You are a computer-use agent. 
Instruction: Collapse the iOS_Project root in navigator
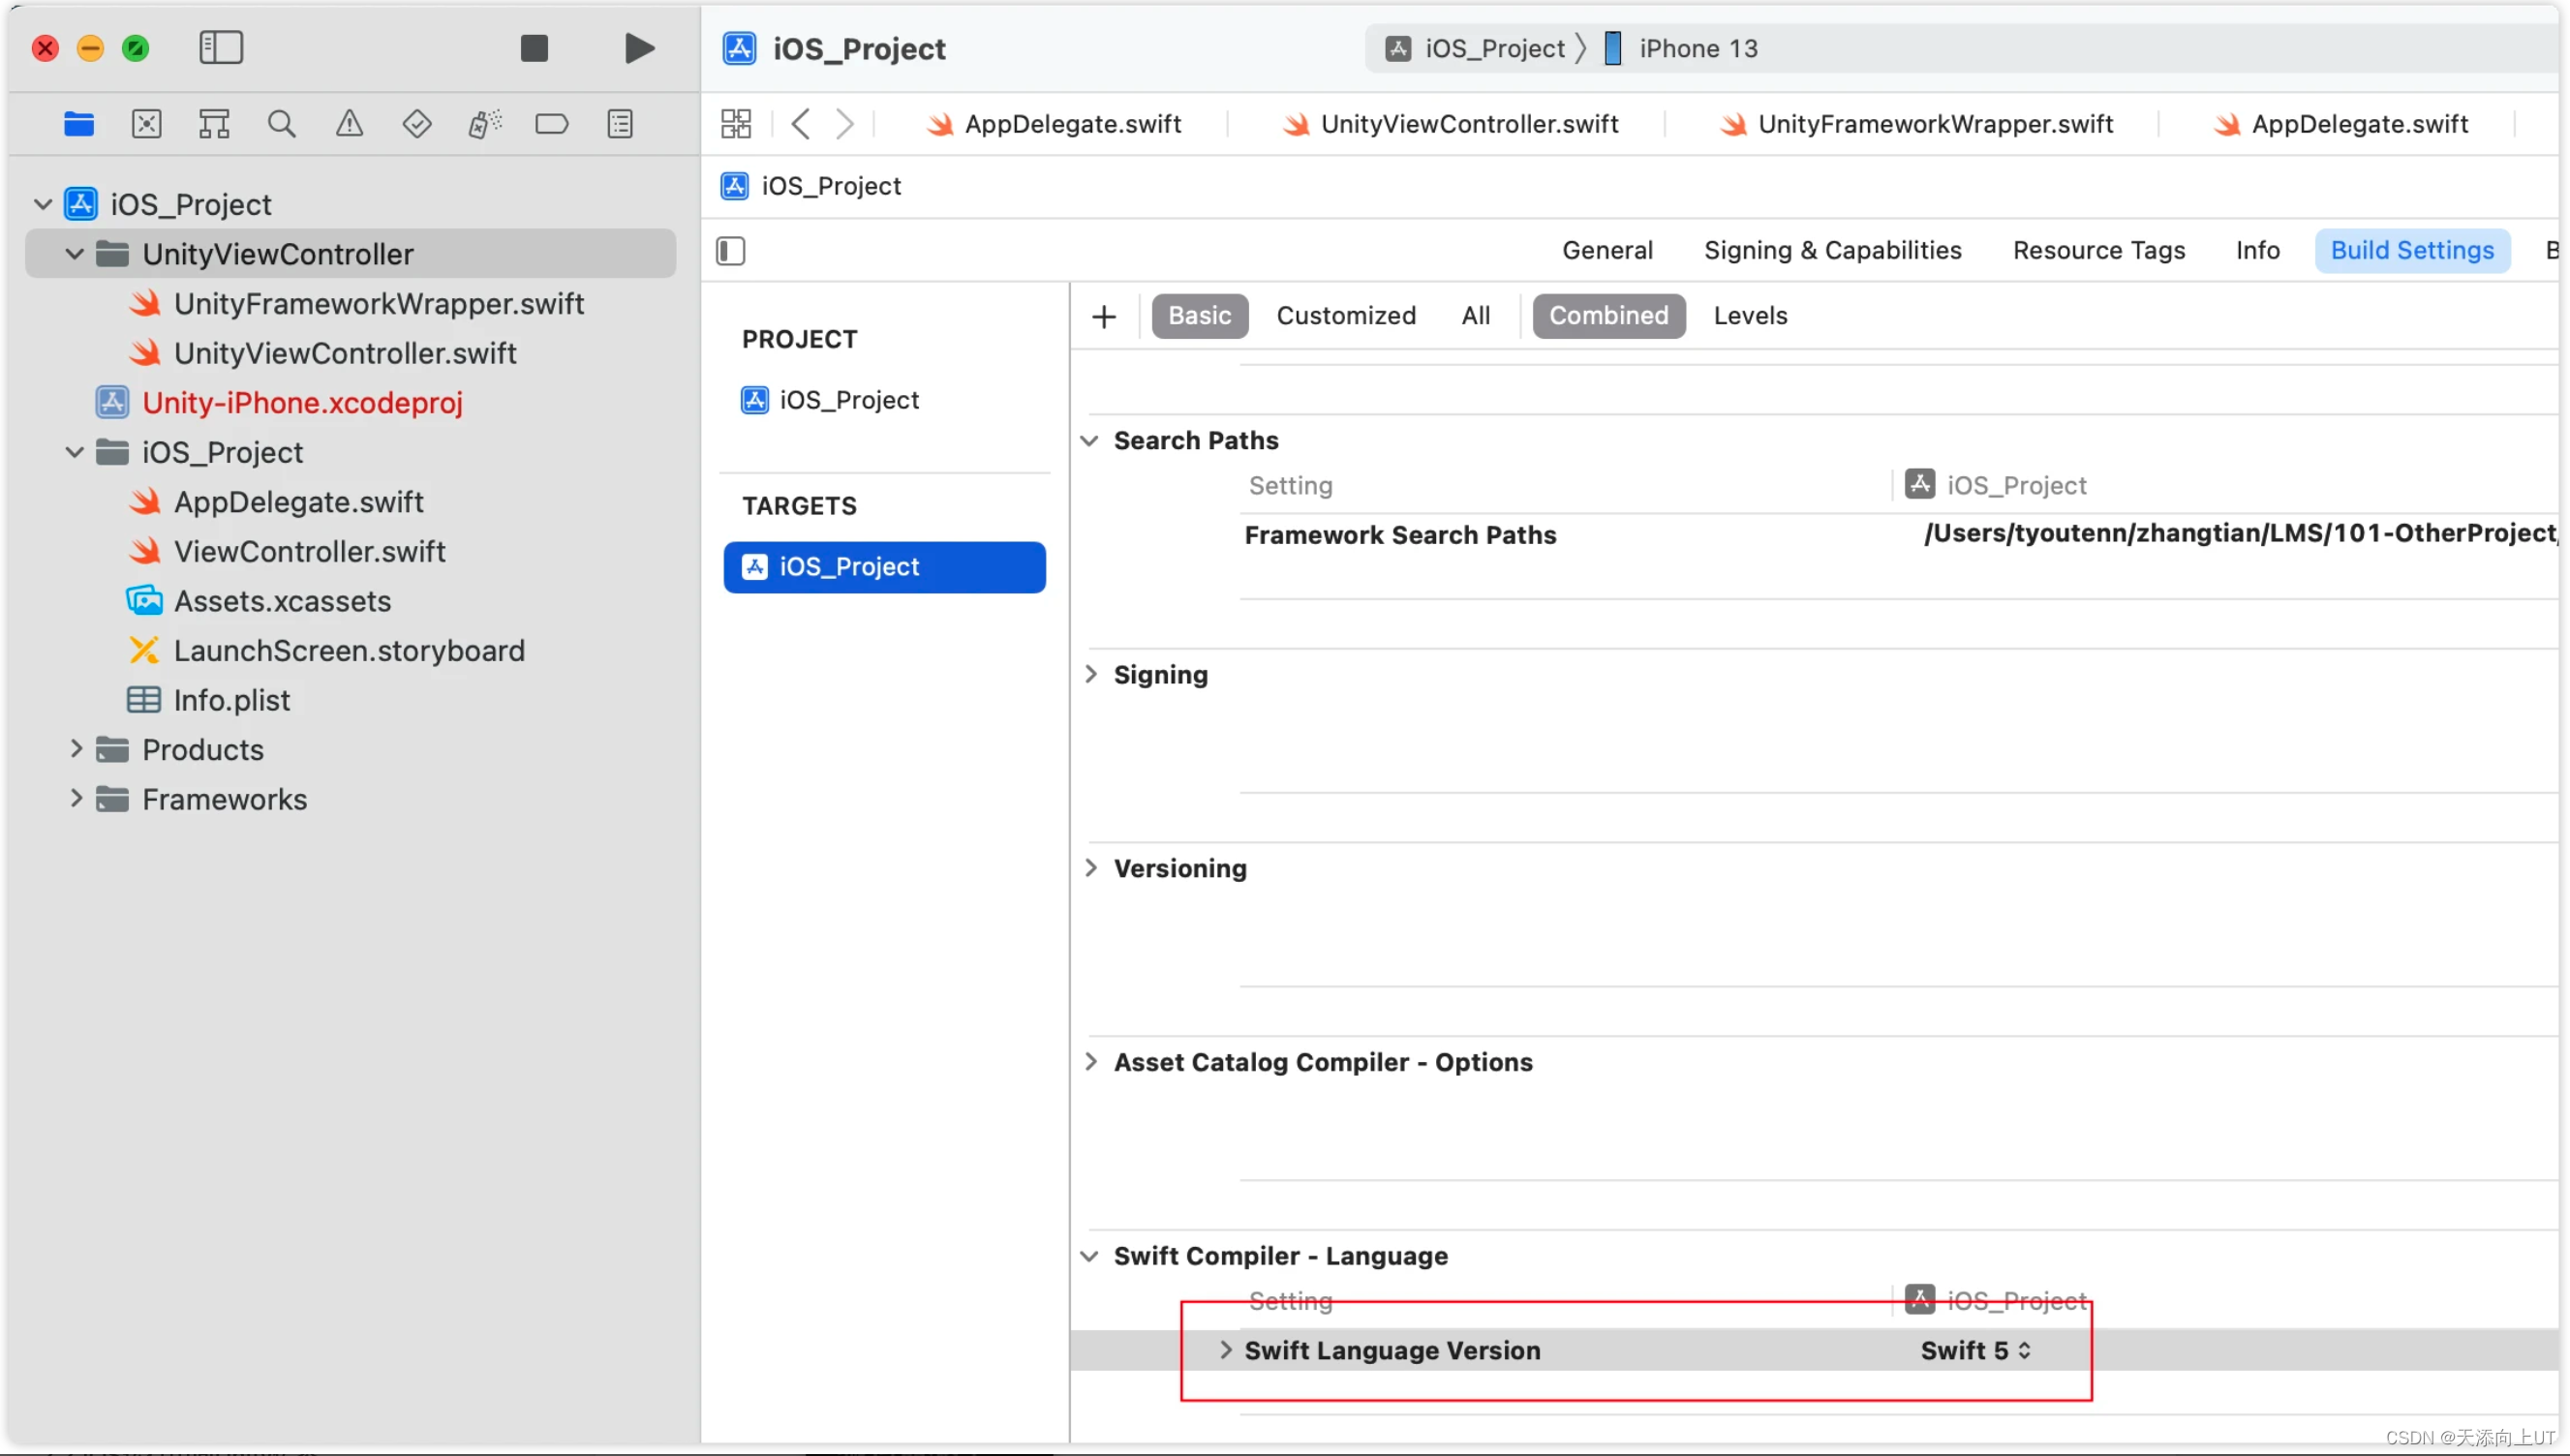43,205
